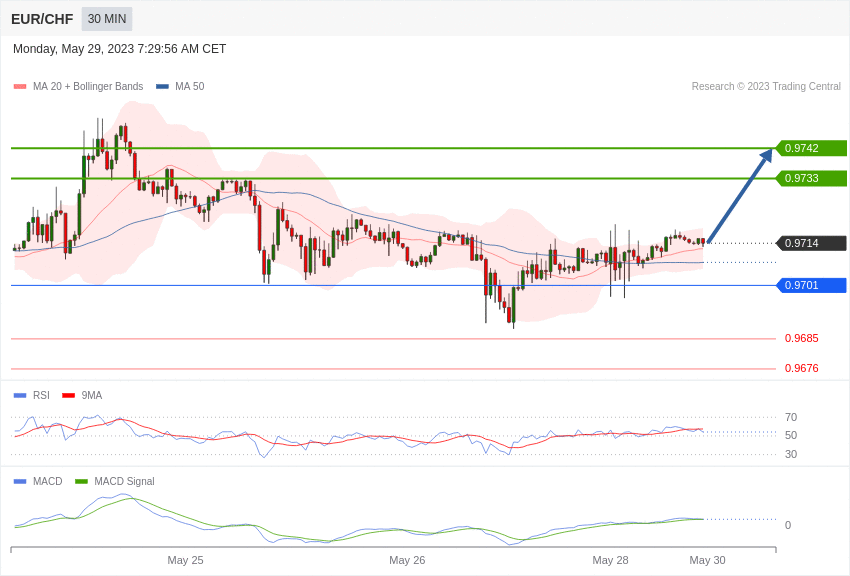Click the May 28 date axis label

pyautogui.click(x=610, y=560)
